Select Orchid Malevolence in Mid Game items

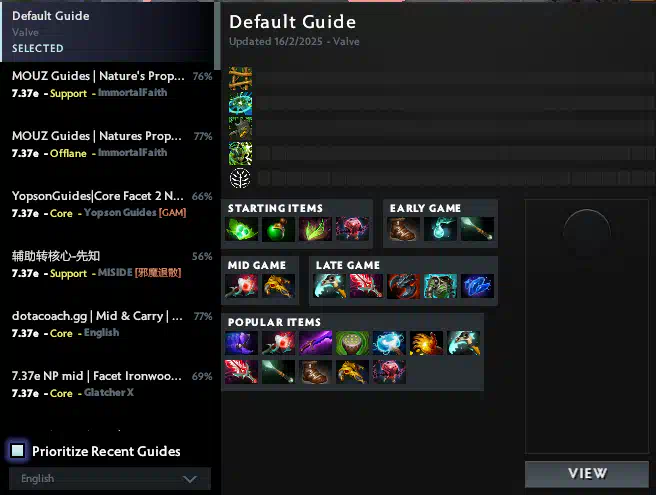click(241, 286)
